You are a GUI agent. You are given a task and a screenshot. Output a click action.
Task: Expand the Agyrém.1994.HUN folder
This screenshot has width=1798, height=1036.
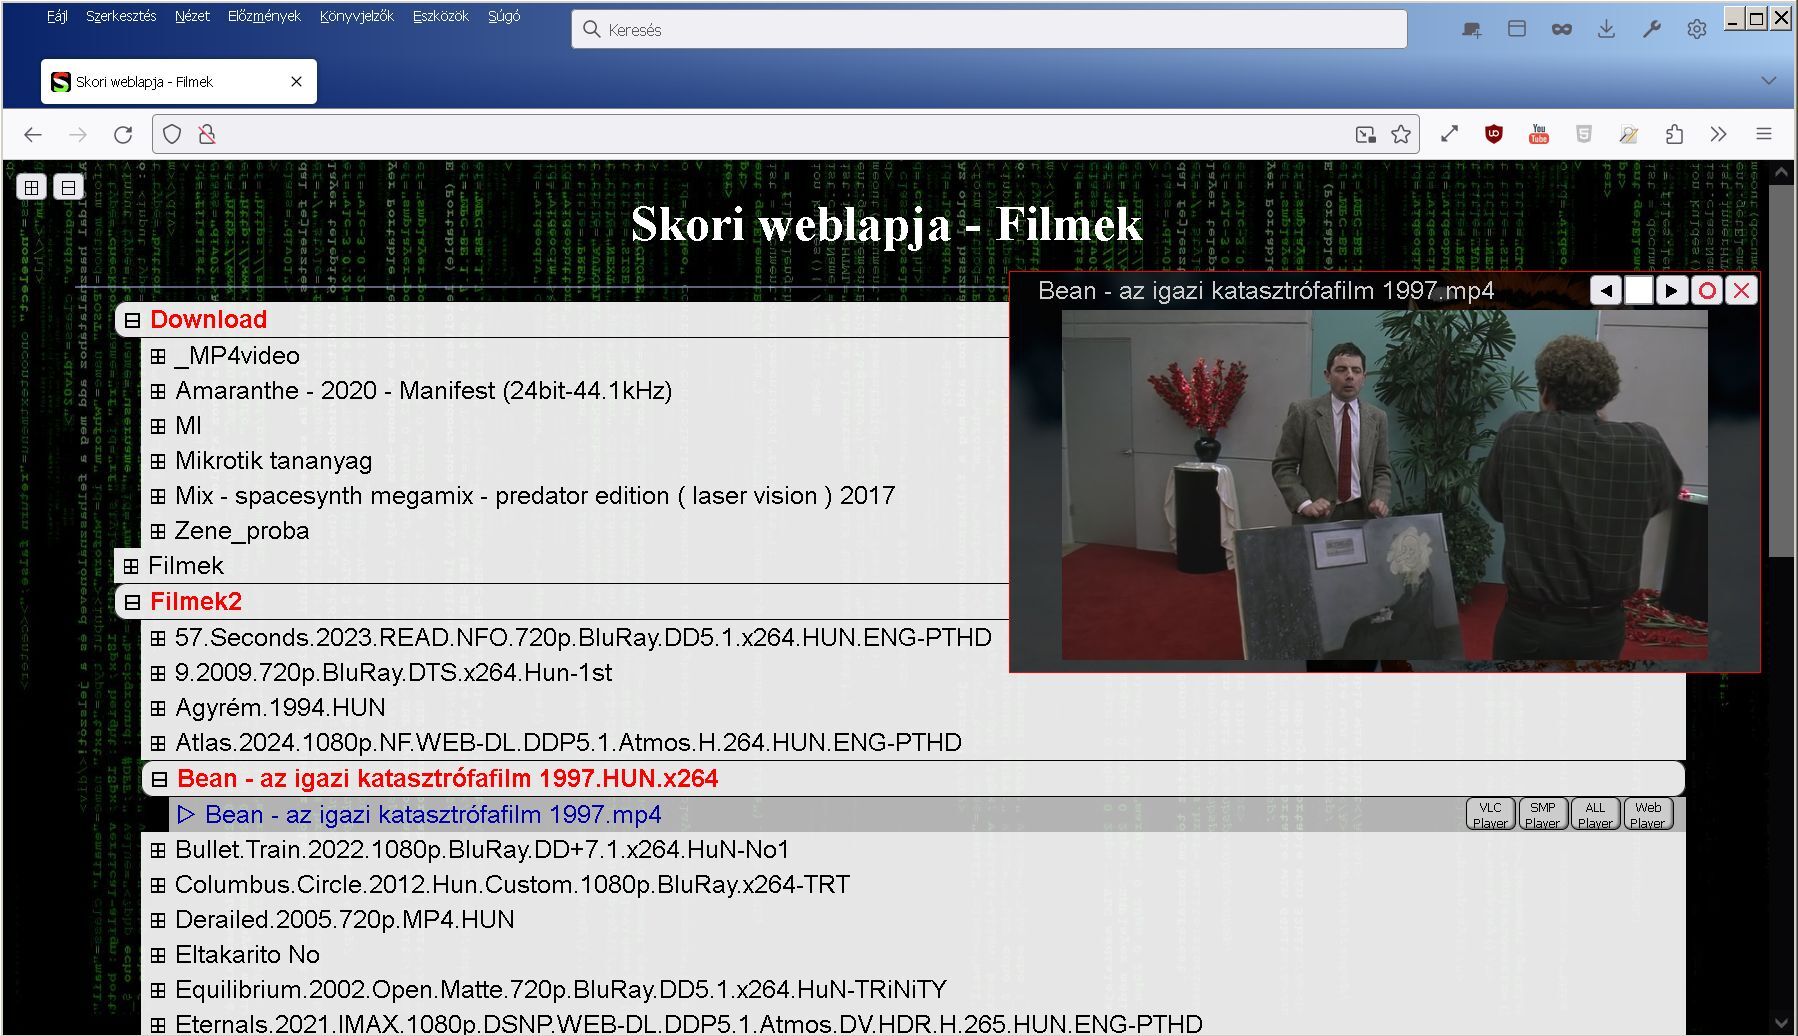point(158,708)
